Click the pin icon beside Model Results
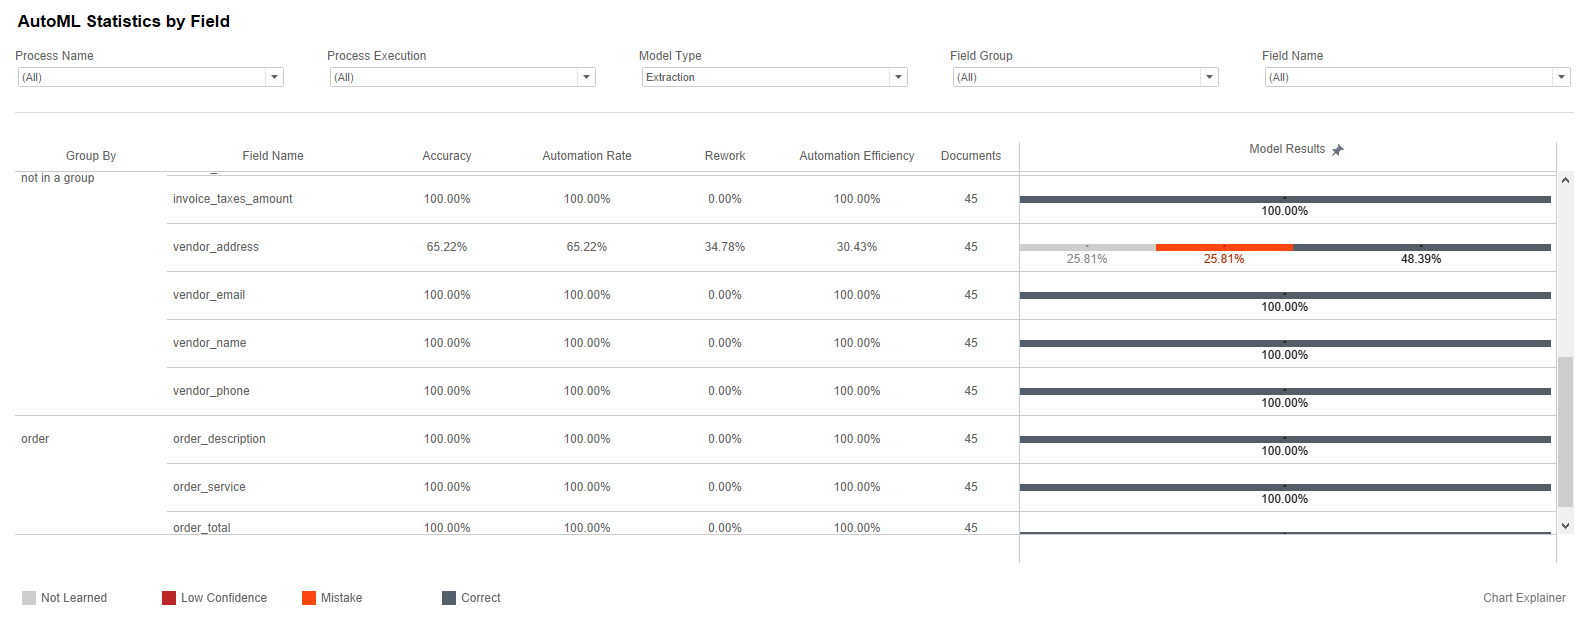1586x643 pixels. (1338, 150)
